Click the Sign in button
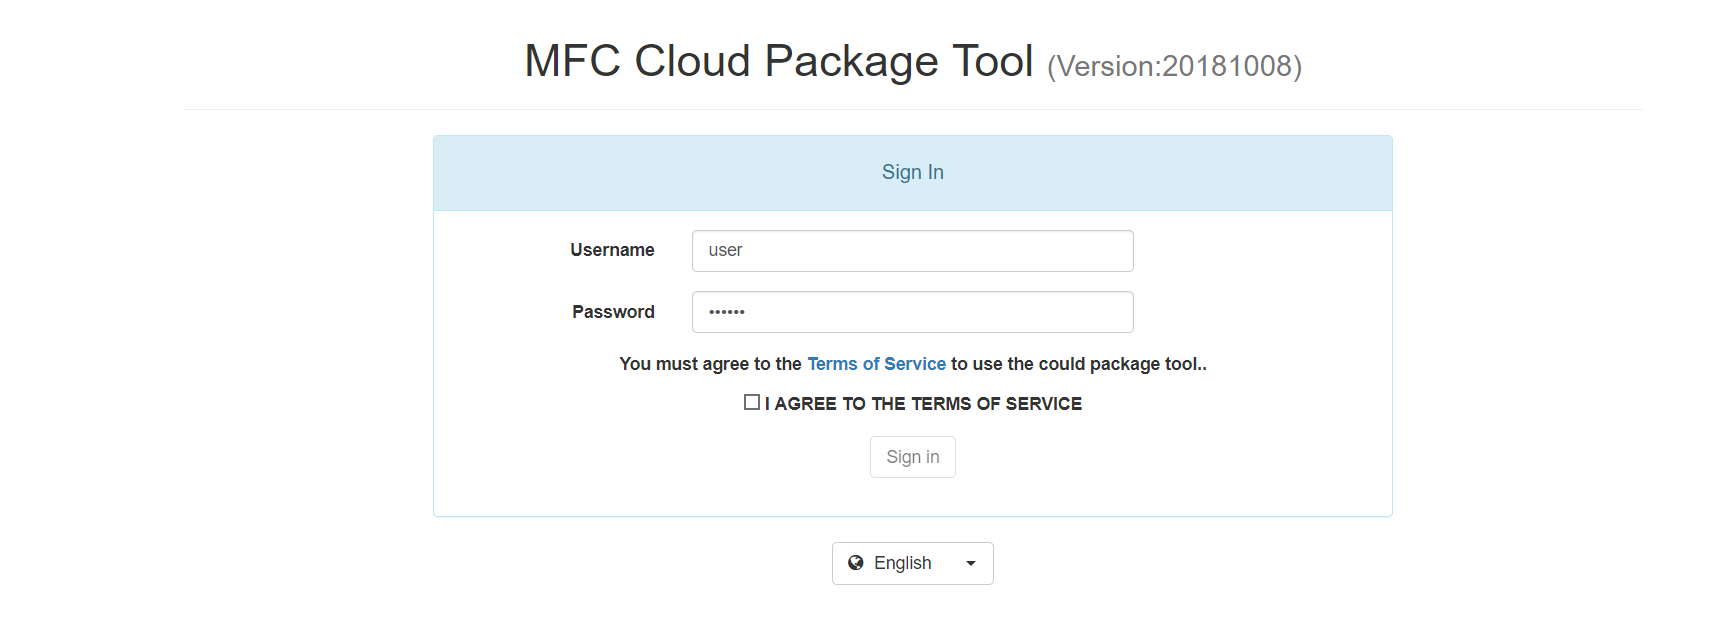The image size is (1709, 618). tap(912, 457)
